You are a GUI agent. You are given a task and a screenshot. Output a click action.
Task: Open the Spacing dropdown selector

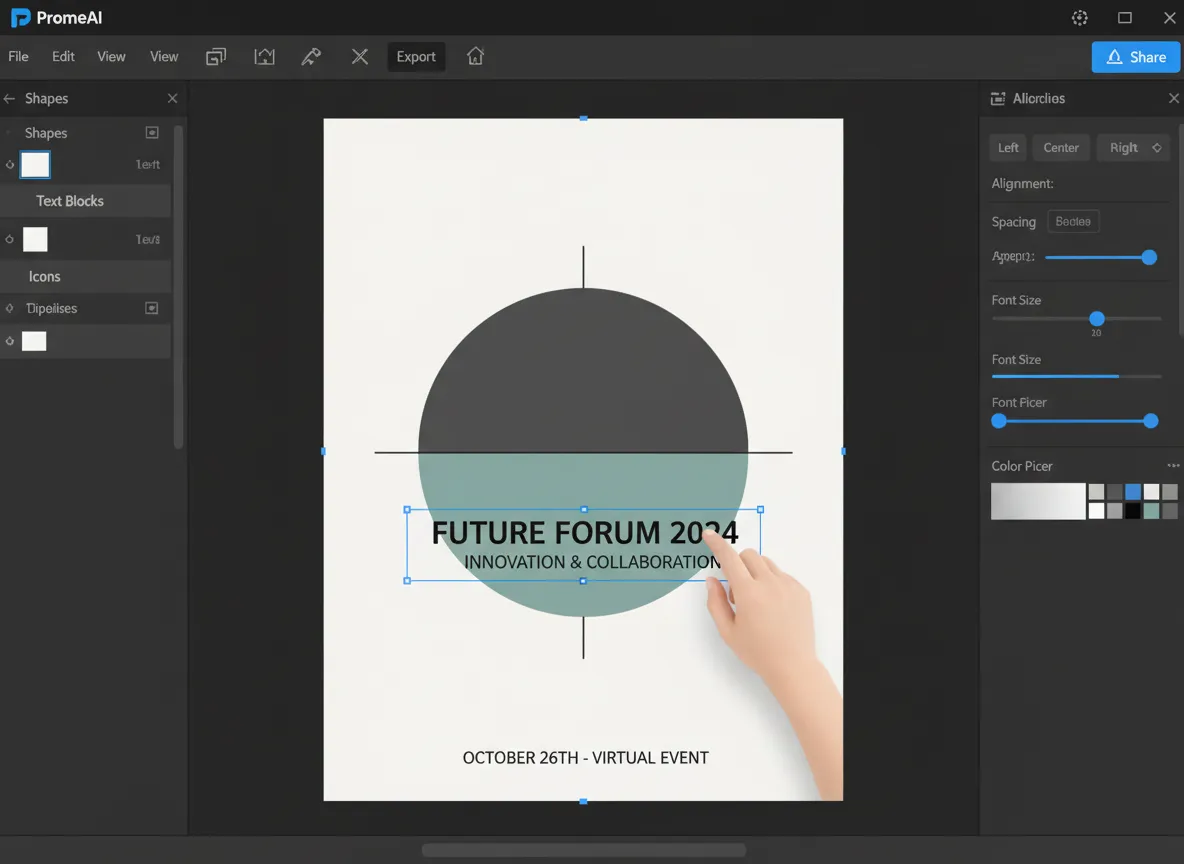point(1072,221)
